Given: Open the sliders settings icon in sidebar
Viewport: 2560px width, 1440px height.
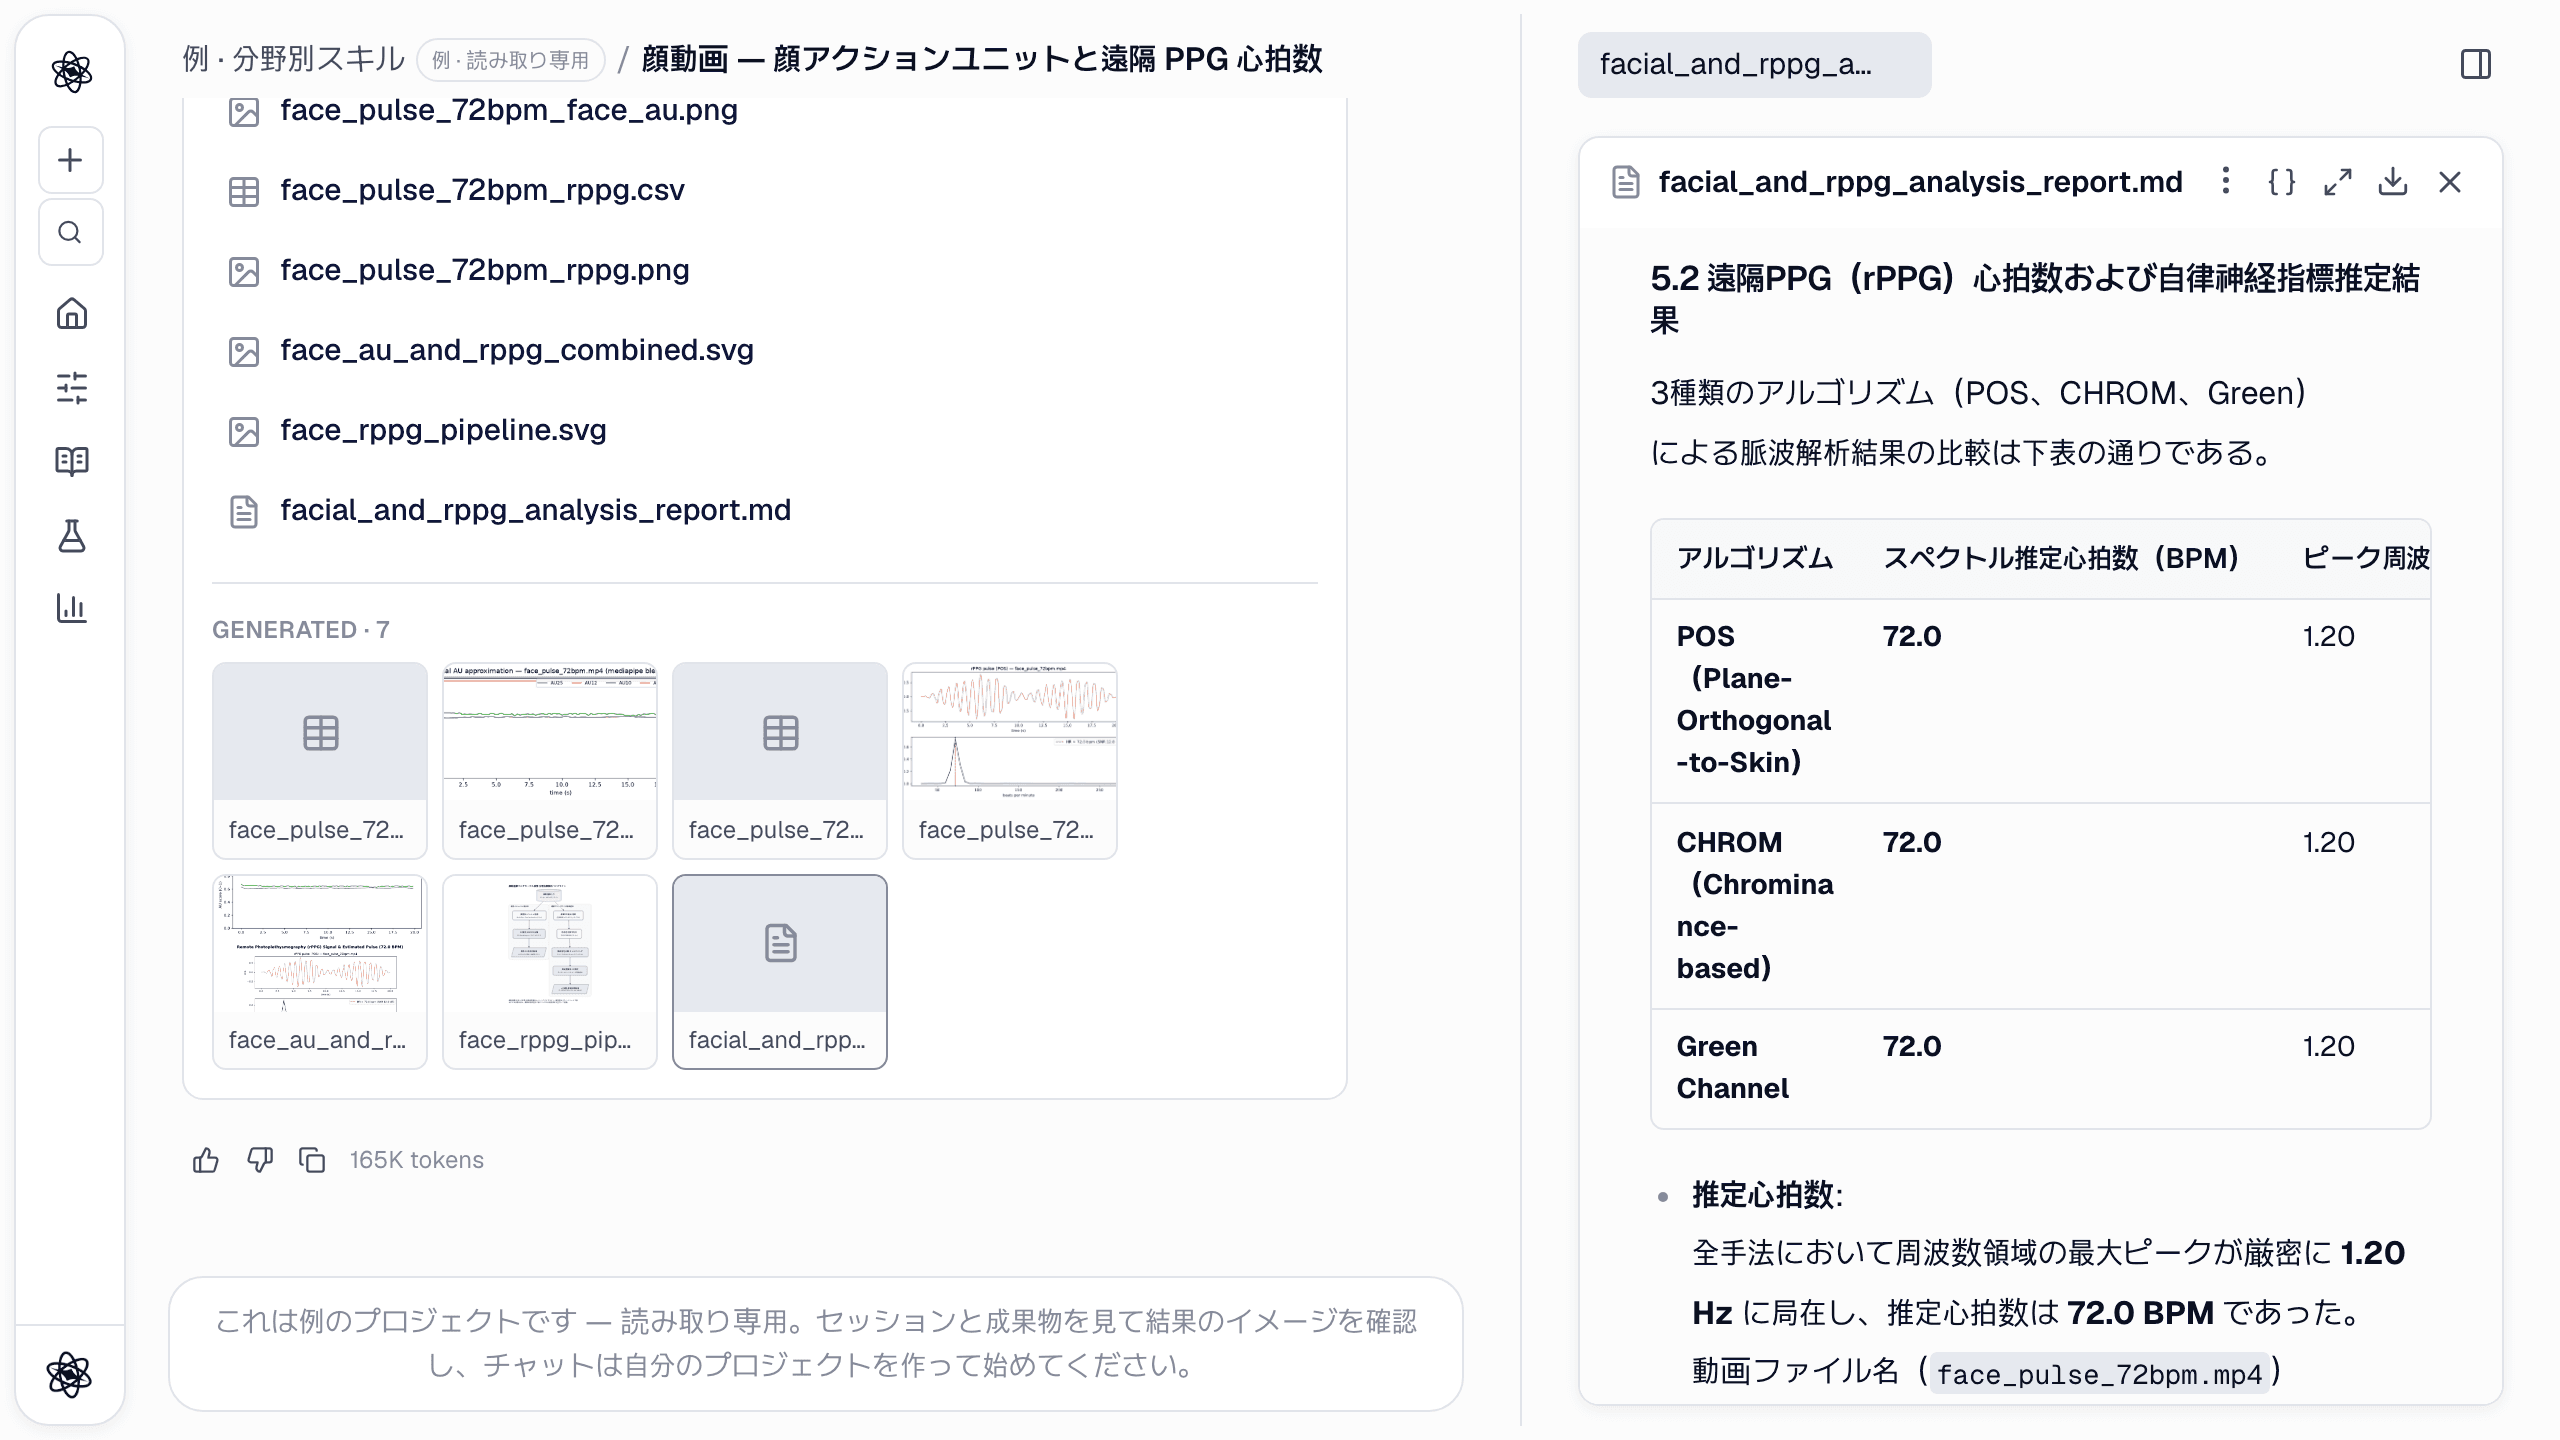Looking at the screenshot, I should click(x=71, y=387).
